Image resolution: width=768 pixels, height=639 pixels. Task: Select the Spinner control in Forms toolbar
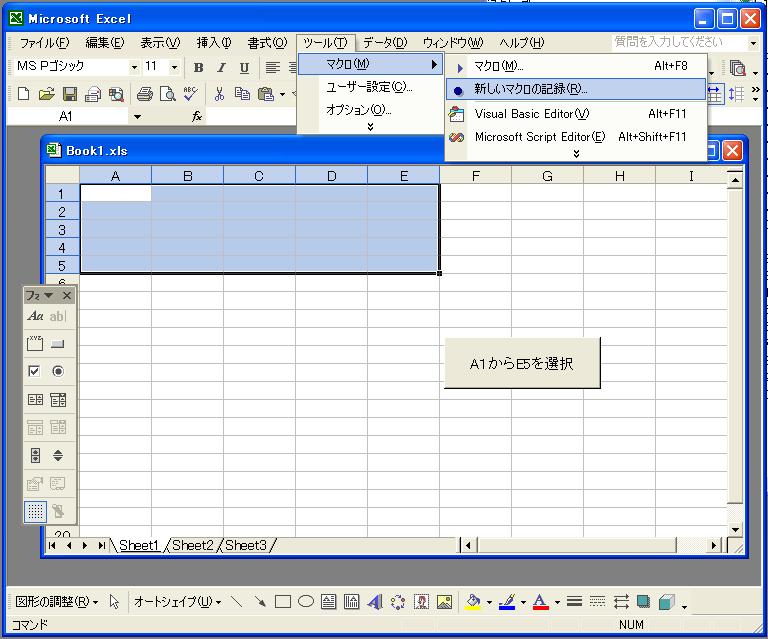[58, 455]
